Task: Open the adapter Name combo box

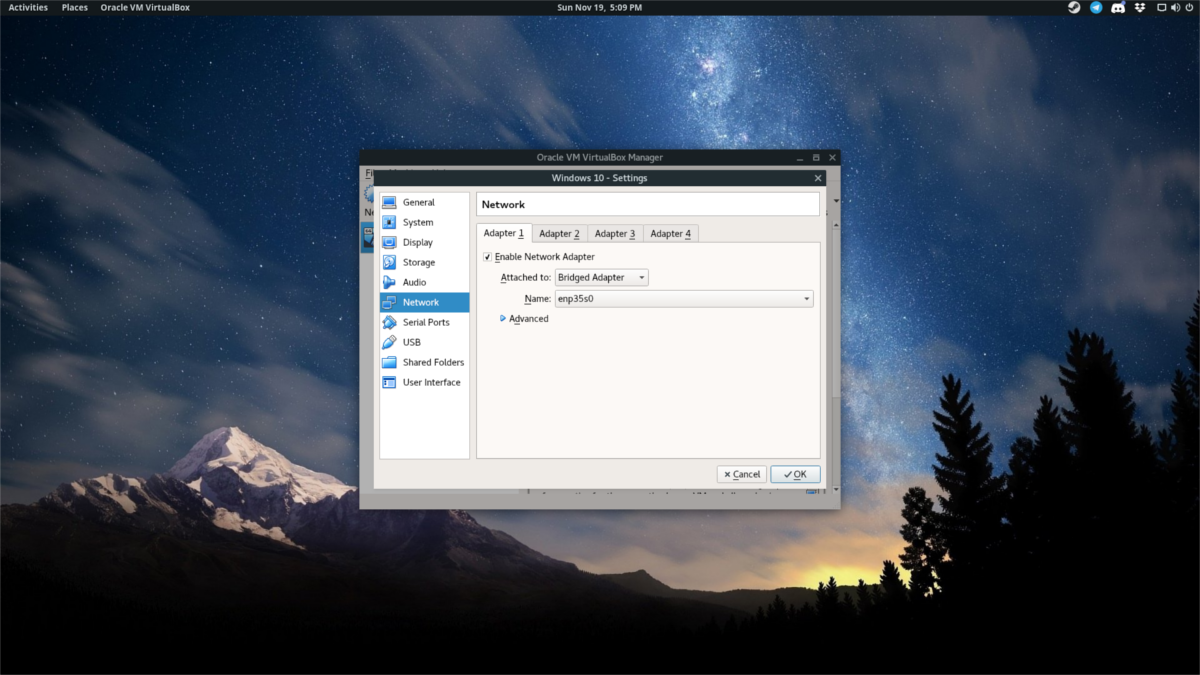Action: pos(683,299)
